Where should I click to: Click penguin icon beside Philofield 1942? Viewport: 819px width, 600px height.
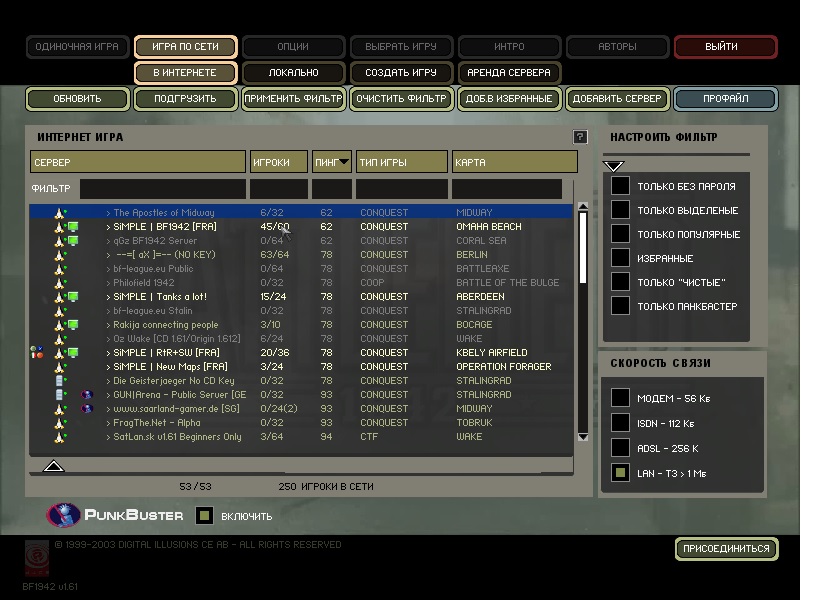60,283
